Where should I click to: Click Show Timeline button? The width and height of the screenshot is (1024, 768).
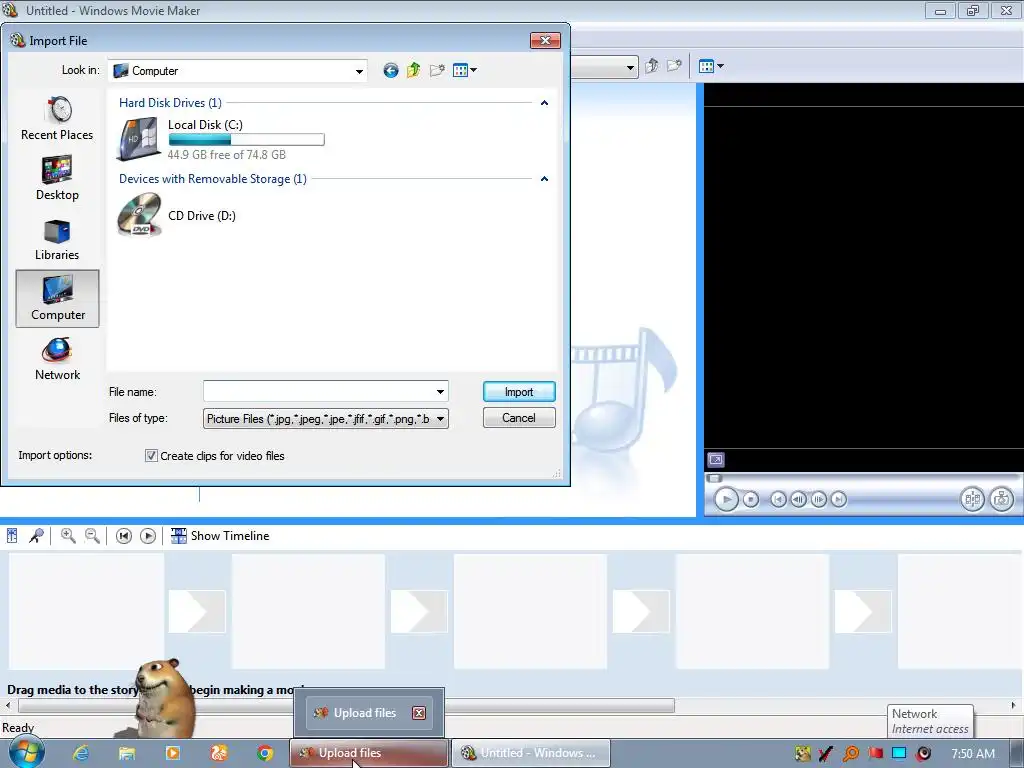click(220, 536)
